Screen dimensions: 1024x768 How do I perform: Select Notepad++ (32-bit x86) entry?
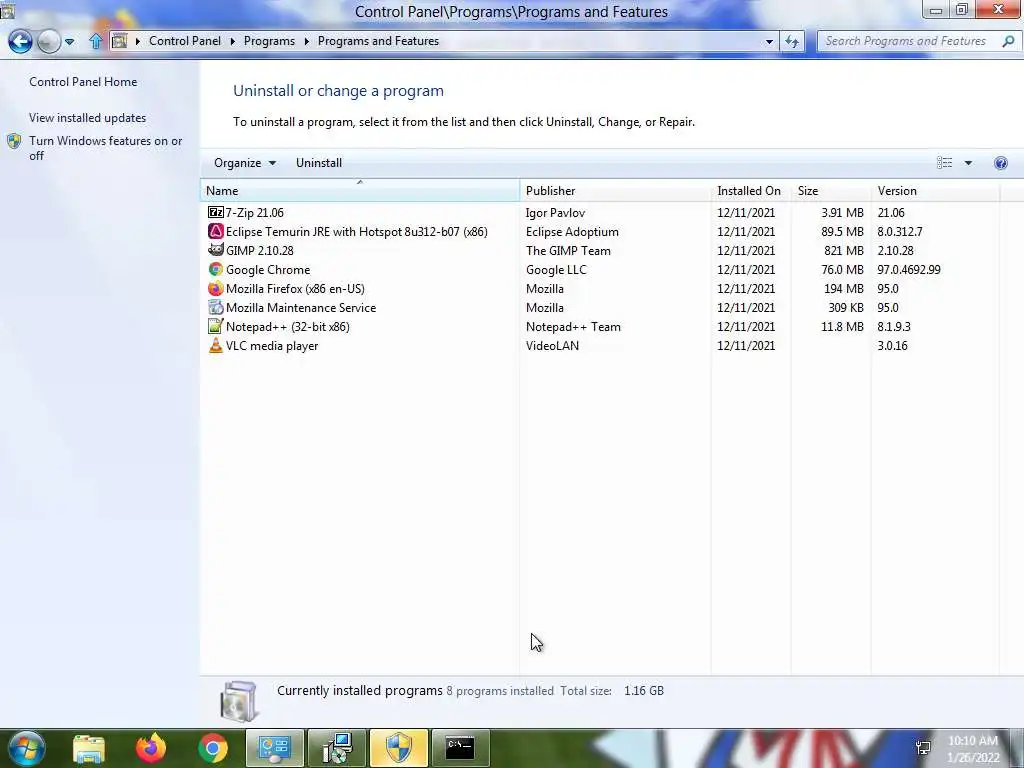click(x=287, y=326)
